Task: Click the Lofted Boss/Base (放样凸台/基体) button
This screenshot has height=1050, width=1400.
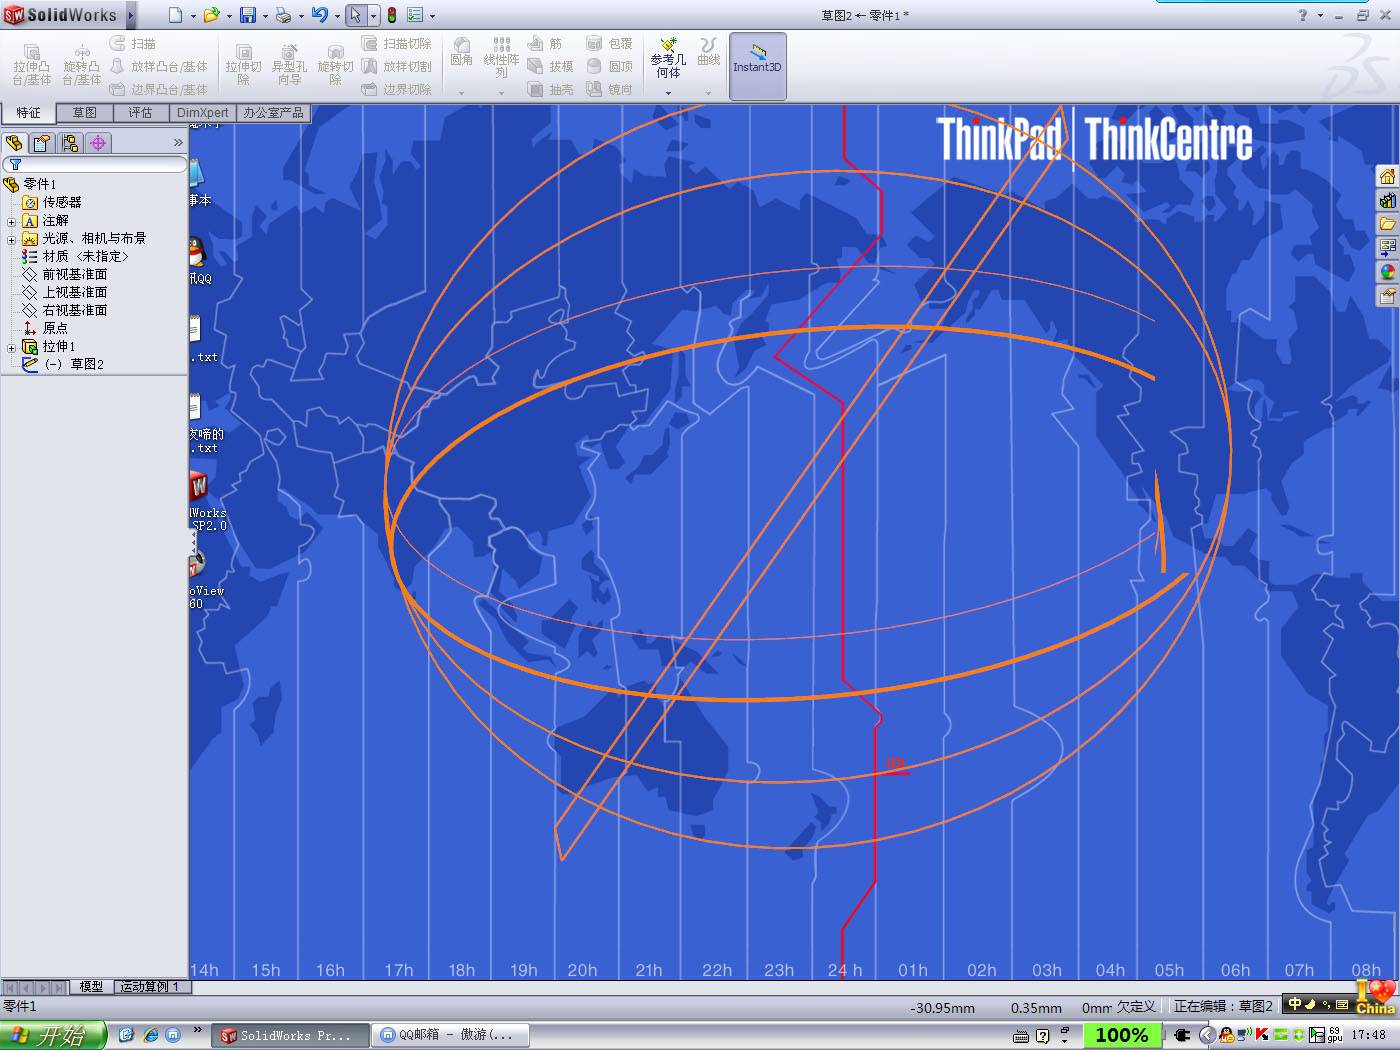Action: pyautogui.click(x=158, y=67)
